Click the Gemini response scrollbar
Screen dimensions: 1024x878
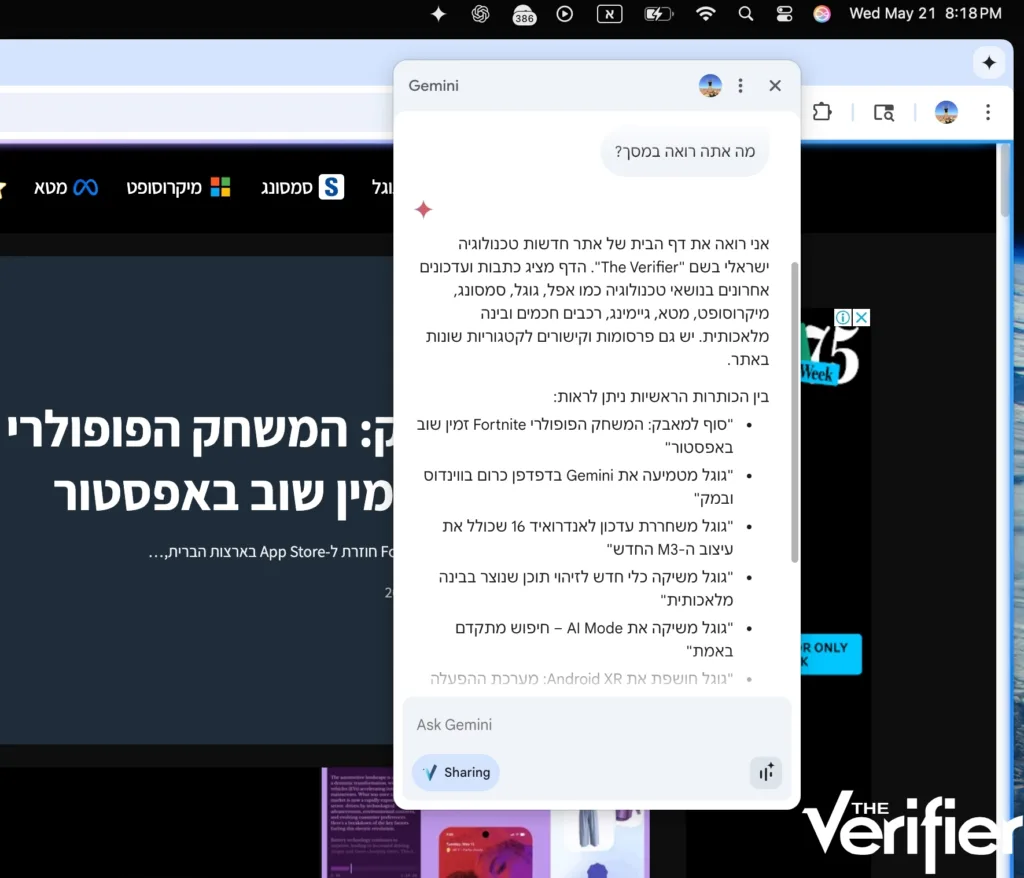click(794, 412)
